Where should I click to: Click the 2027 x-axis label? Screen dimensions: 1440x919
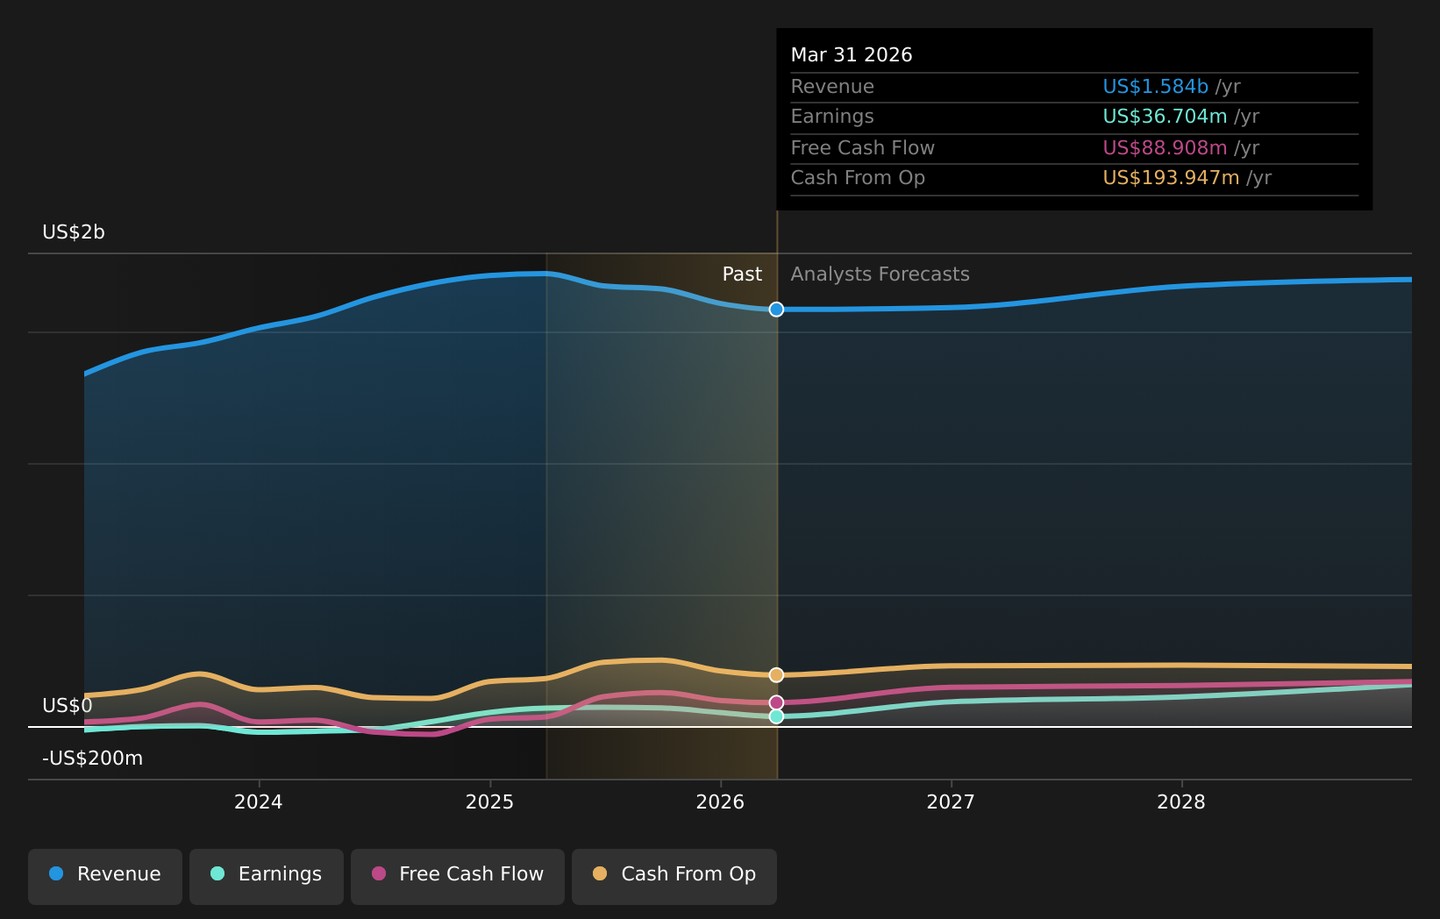click(950, 802)
